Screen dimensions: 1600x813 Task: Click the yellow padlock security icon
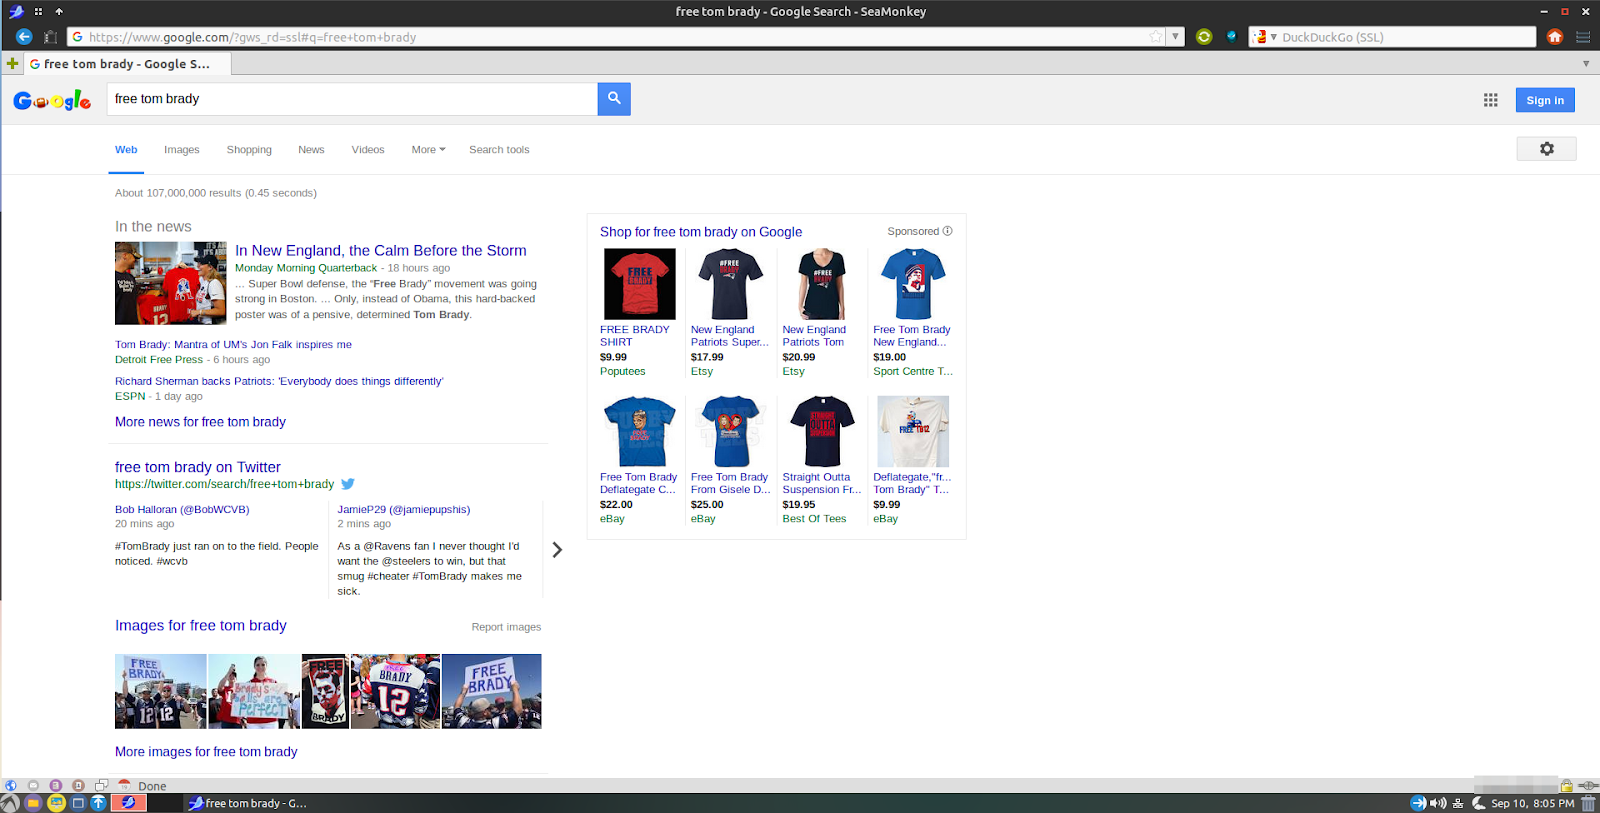(x=1567, y=786)
